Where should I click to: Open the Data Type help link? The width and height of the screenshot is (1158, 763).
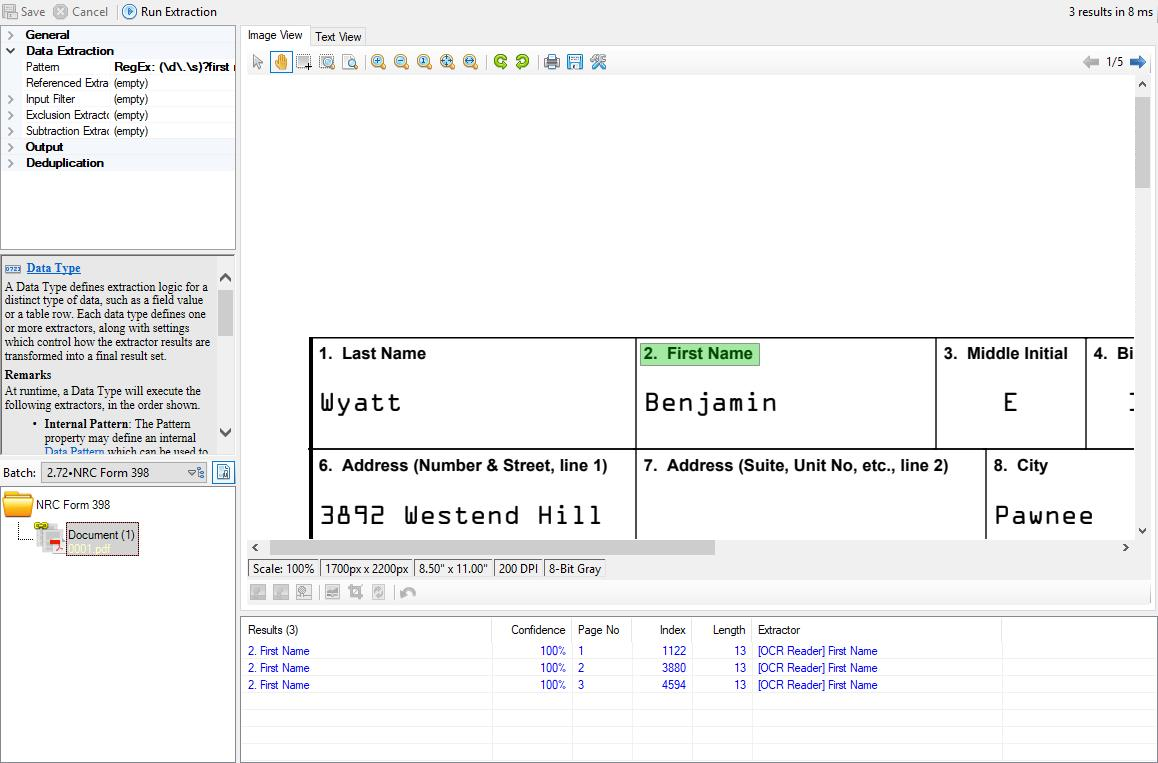pyautogui.click(x=53, y=268)
